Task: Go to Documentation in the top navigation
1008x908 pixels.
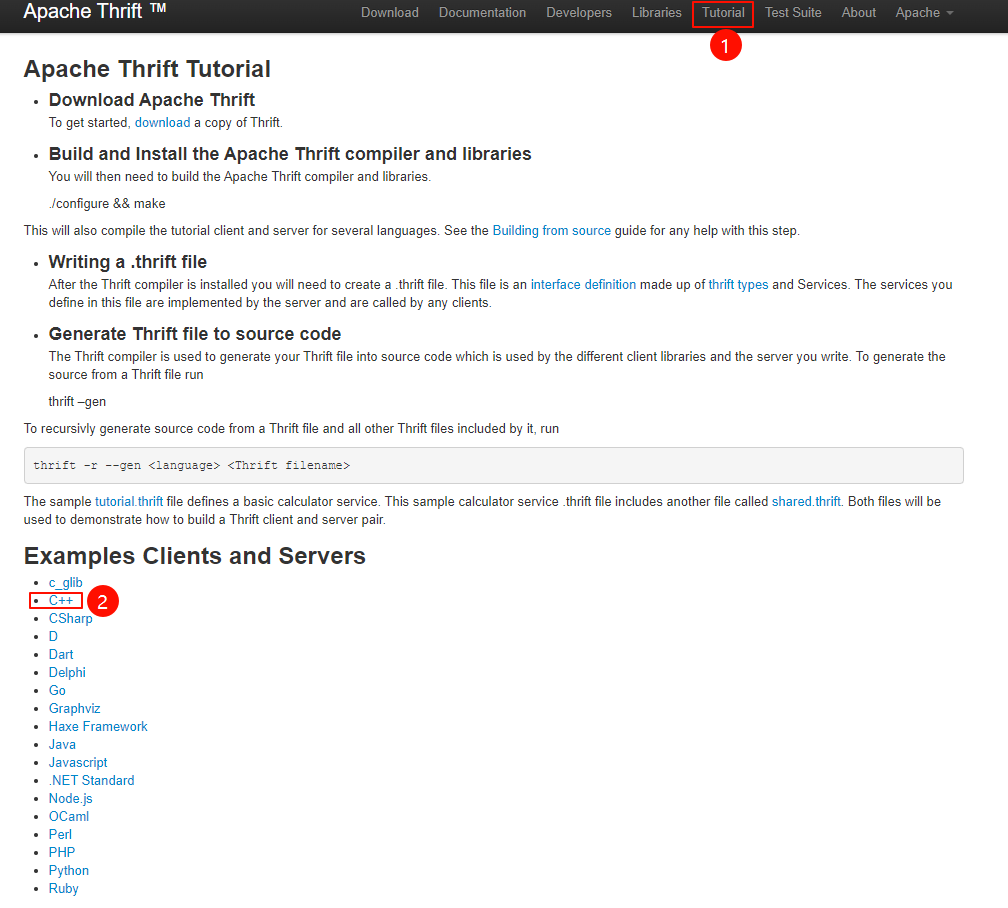Action: click(482, 13)
